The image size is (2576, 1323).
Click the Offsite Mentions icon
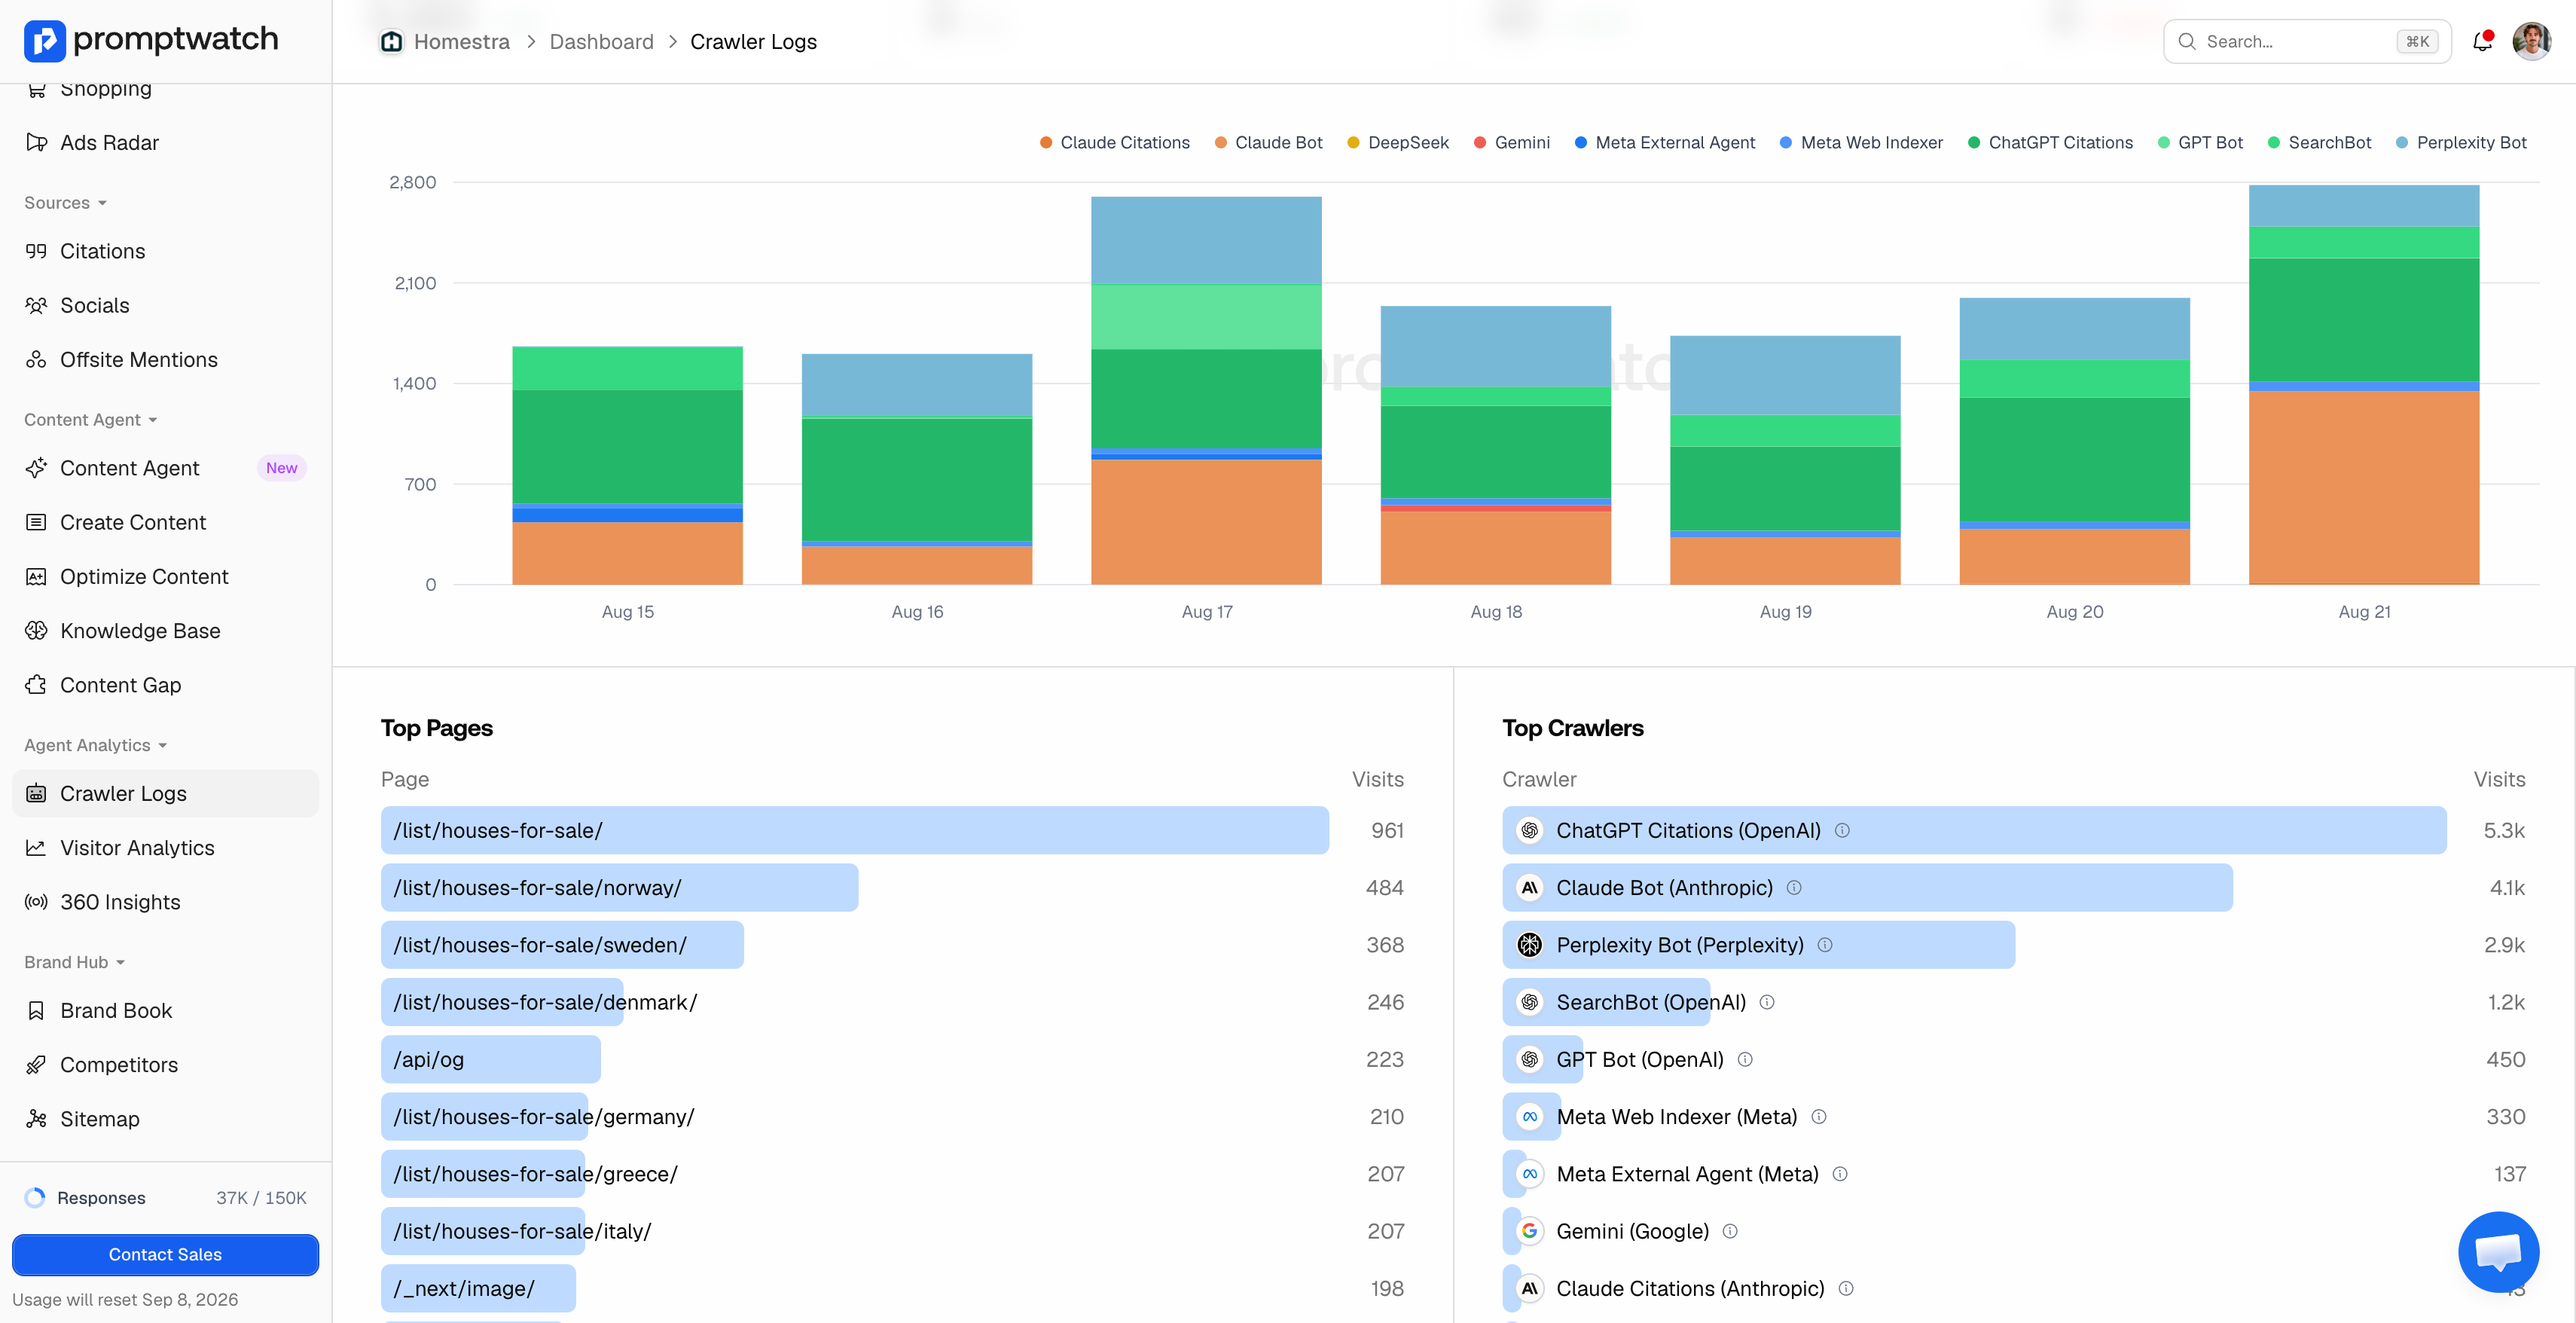pos(37,359)
